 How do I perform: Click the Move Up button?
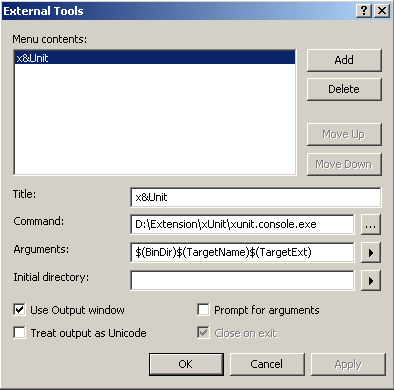(x=344, y=134)
